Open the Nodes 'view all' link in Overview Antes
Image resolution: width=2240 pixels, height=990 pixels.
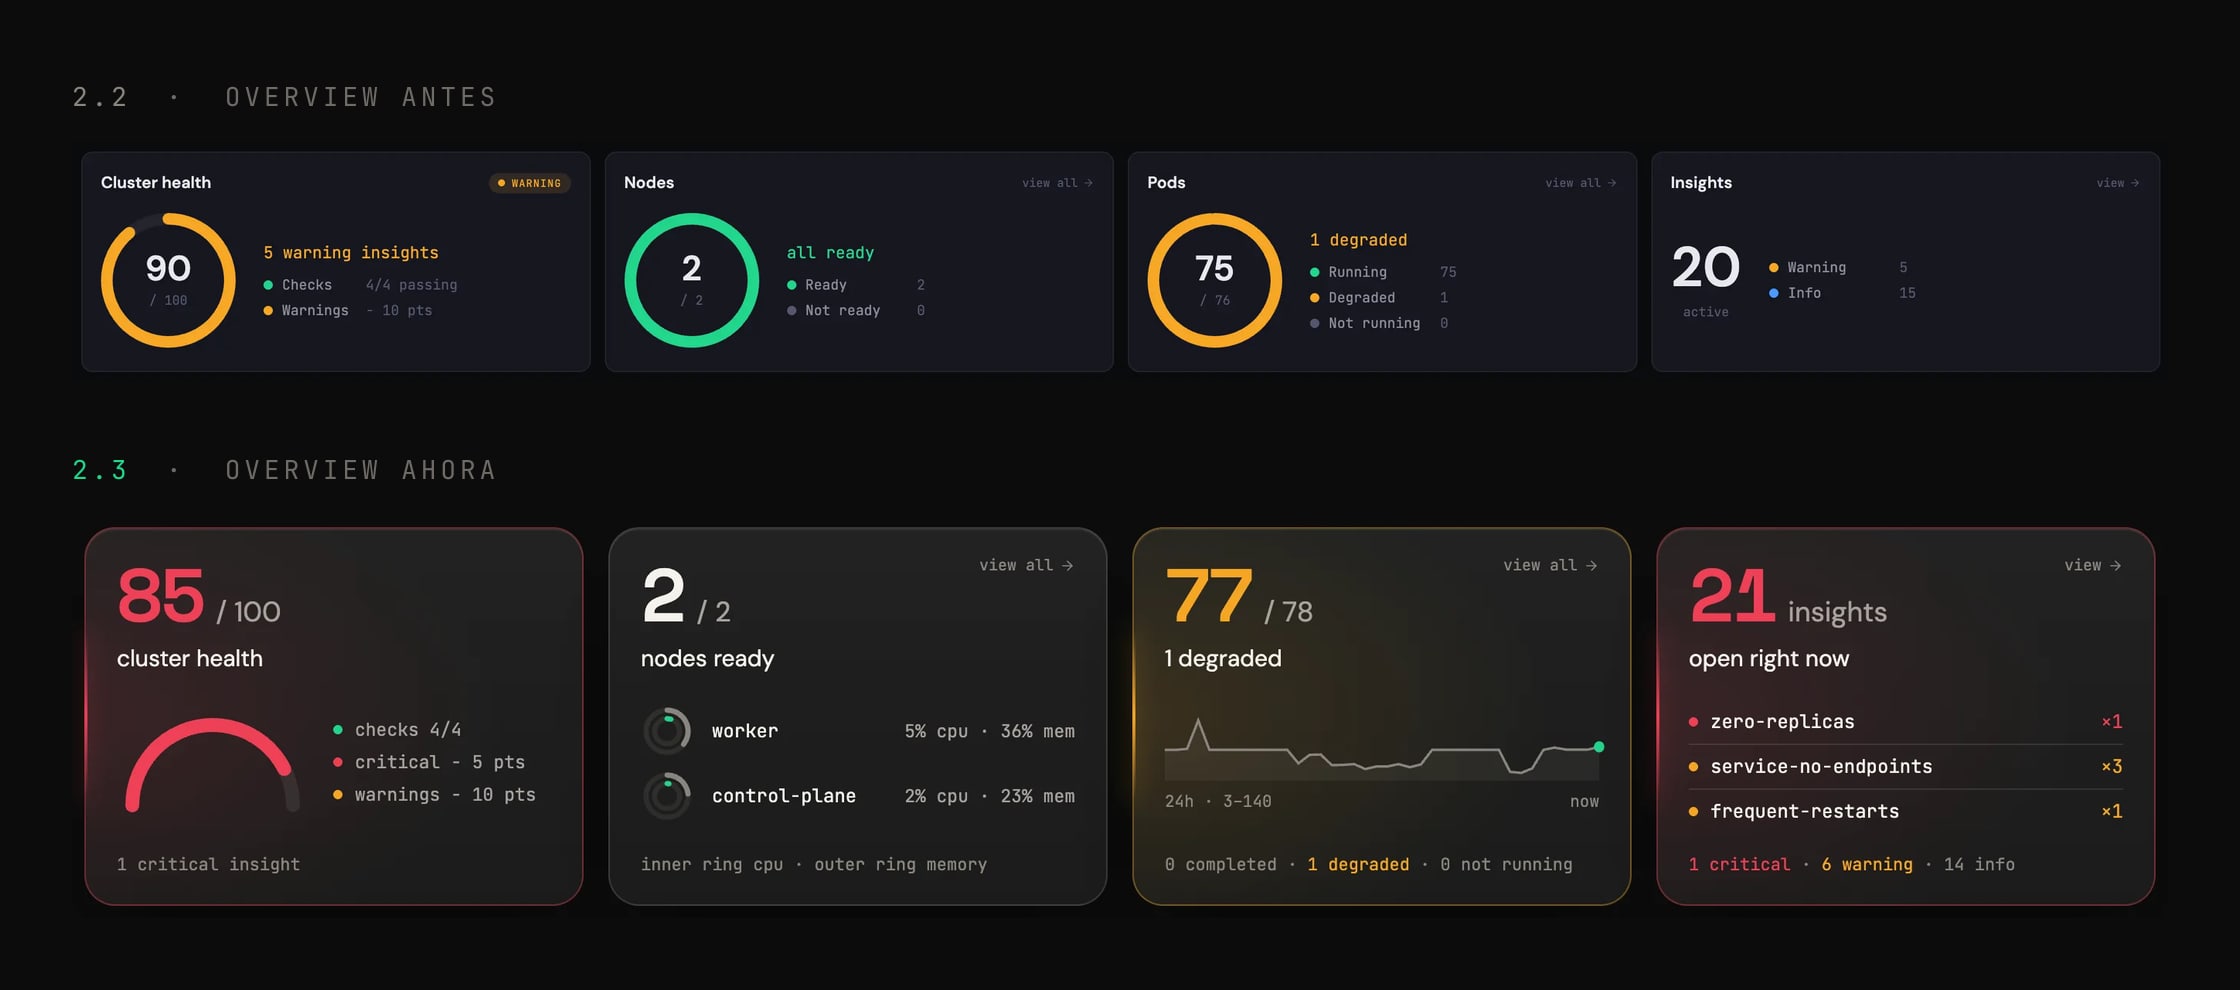pos(1057,183)
